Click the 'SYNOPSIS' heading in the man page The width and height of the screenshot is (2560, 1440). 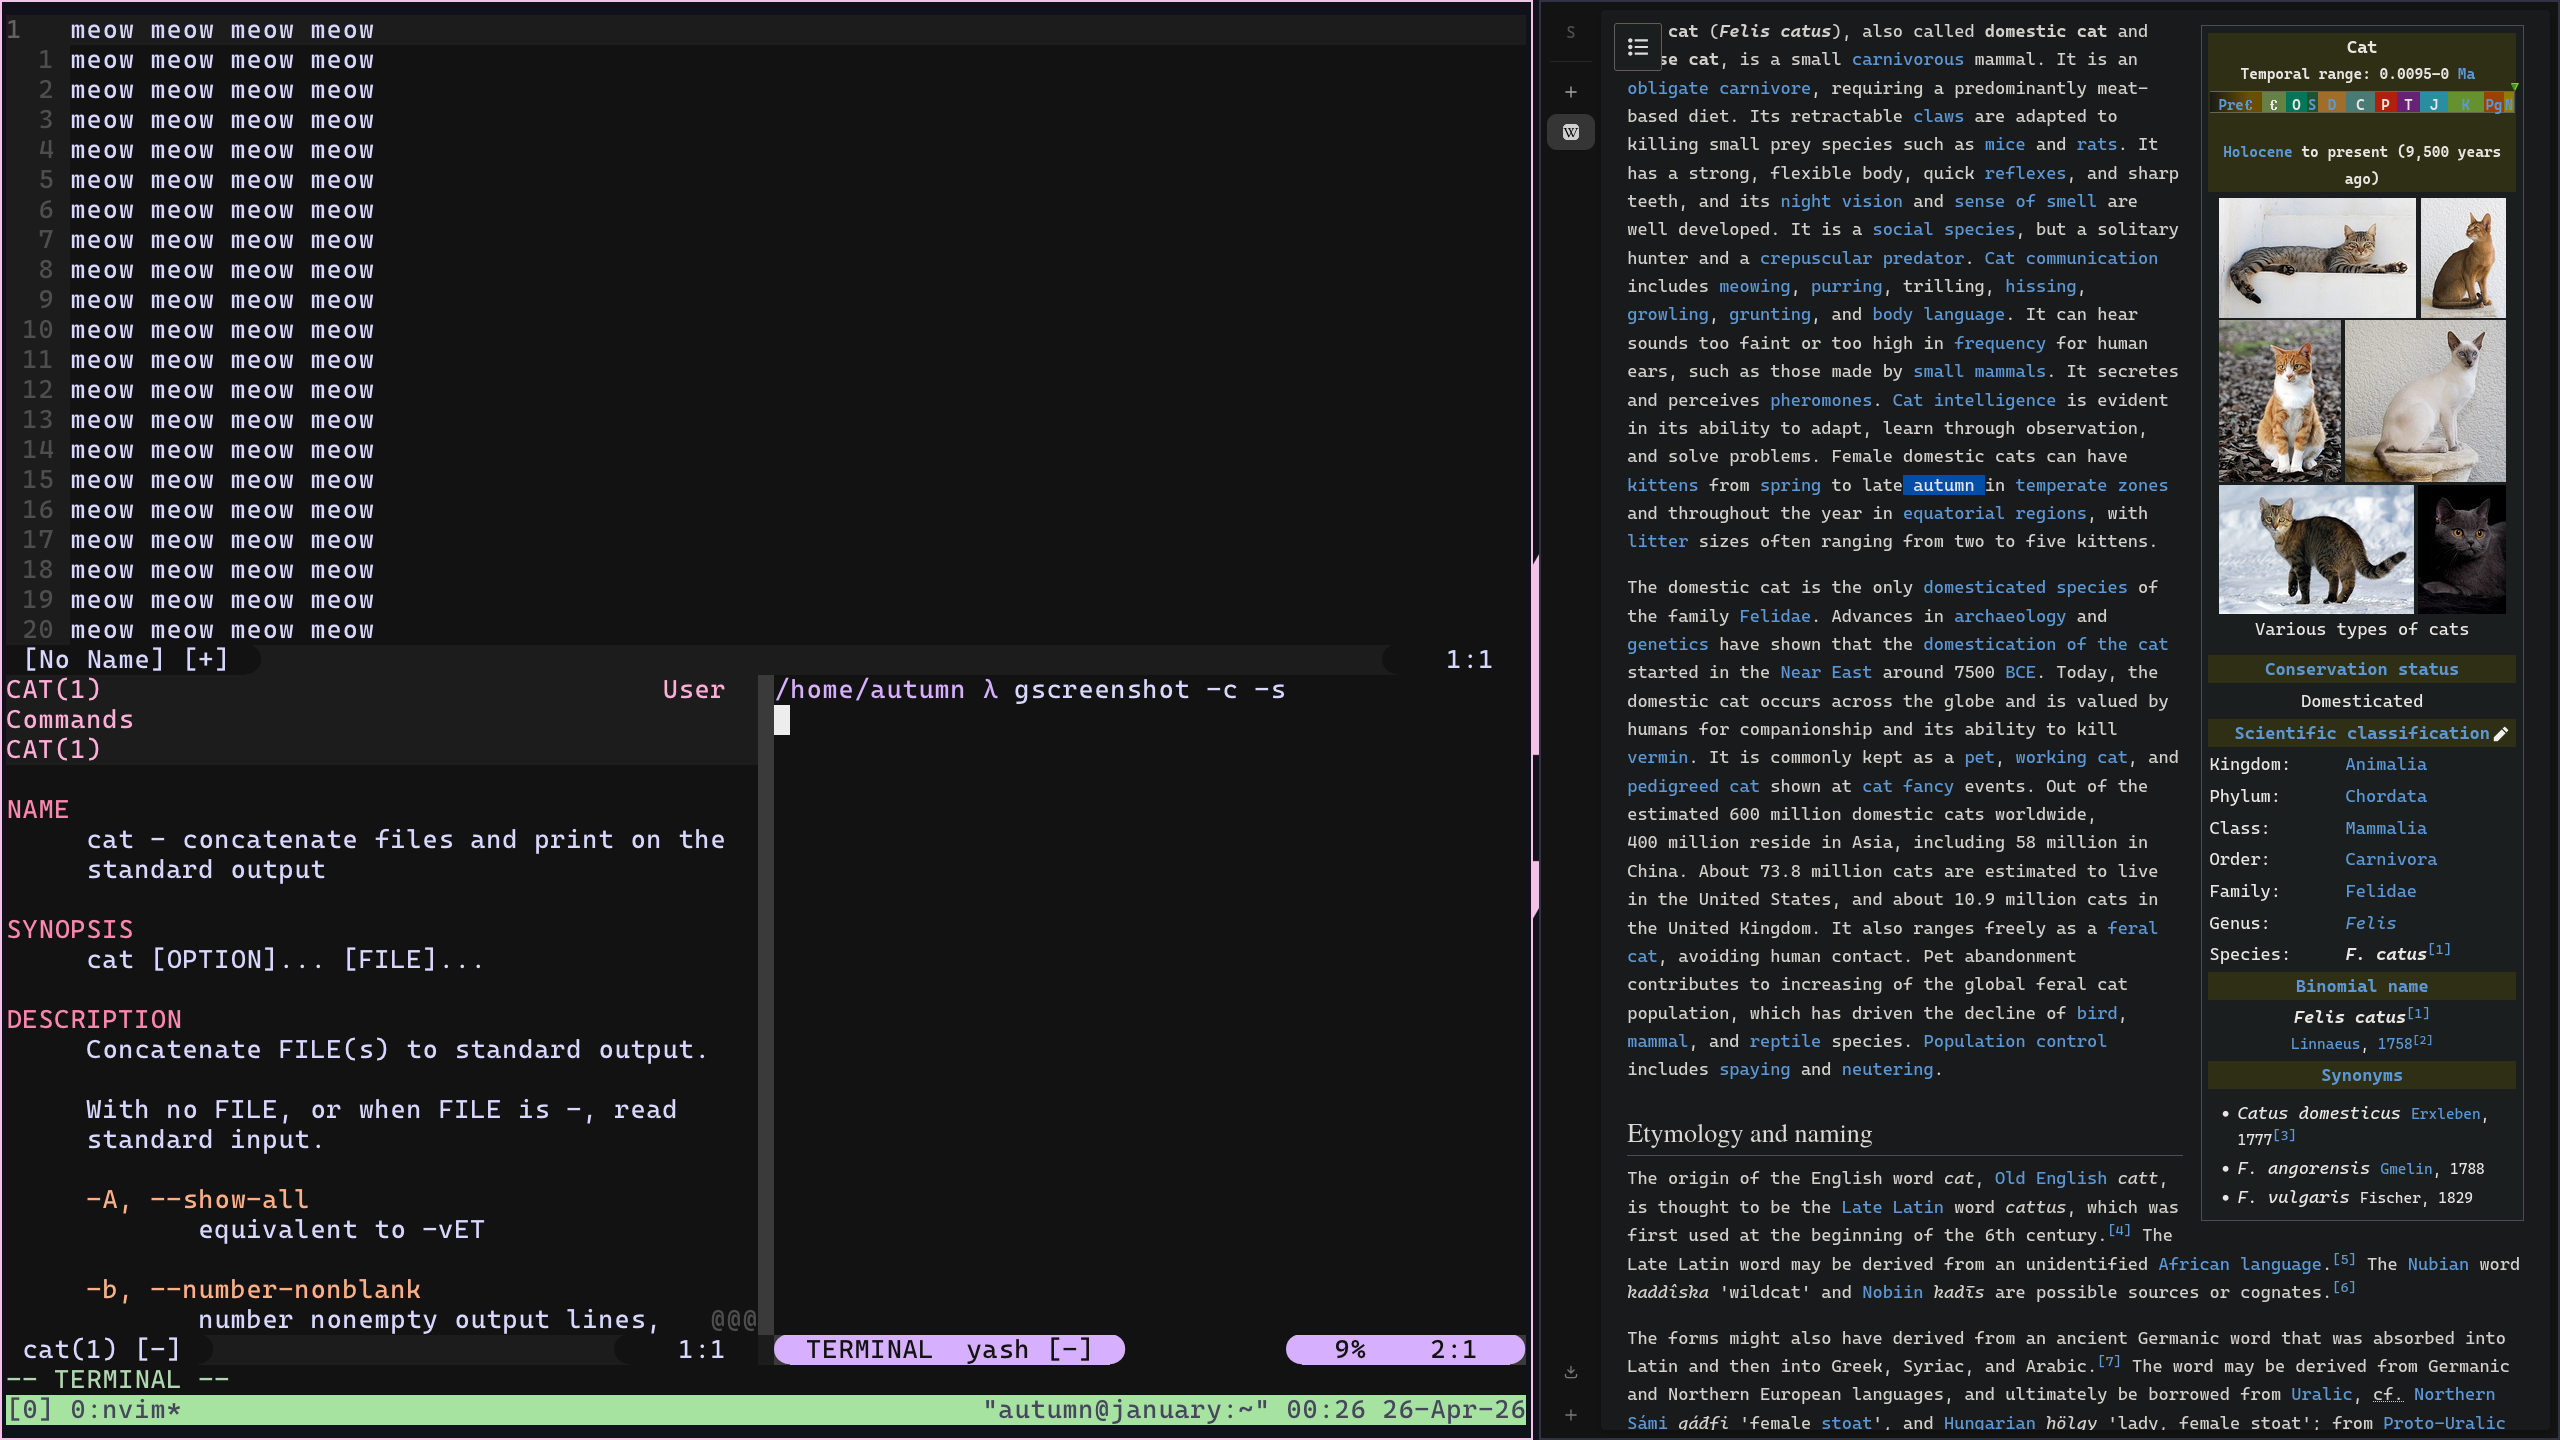click(70, 930)
